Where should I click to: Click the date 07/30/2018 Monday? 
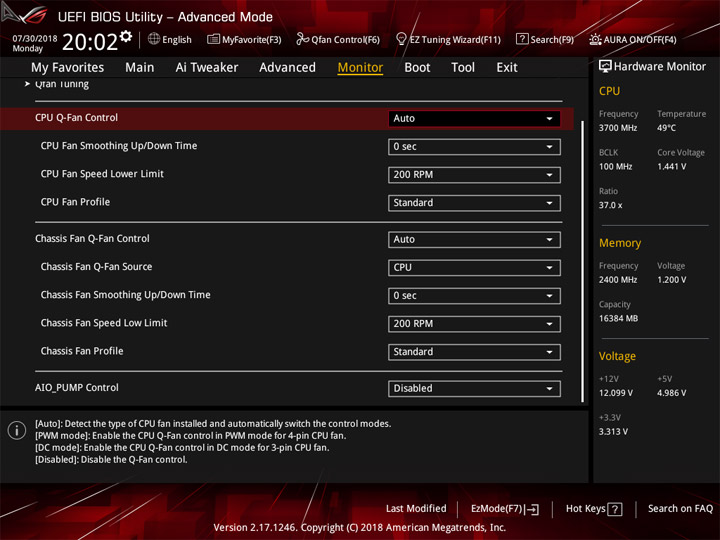pos(35,43)
